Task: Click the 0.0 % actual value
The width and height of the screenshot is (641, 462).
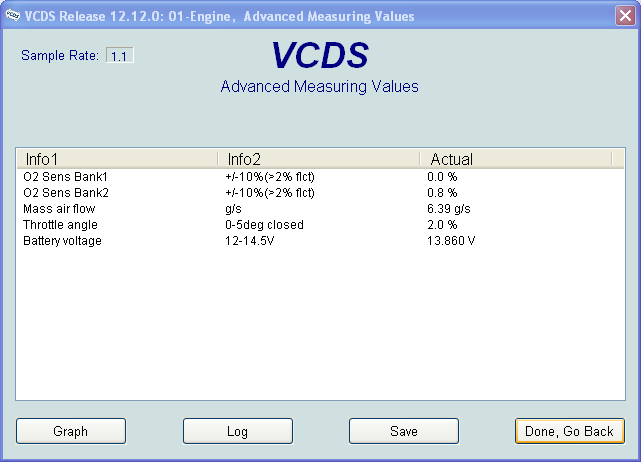Action: click(442, 177)
